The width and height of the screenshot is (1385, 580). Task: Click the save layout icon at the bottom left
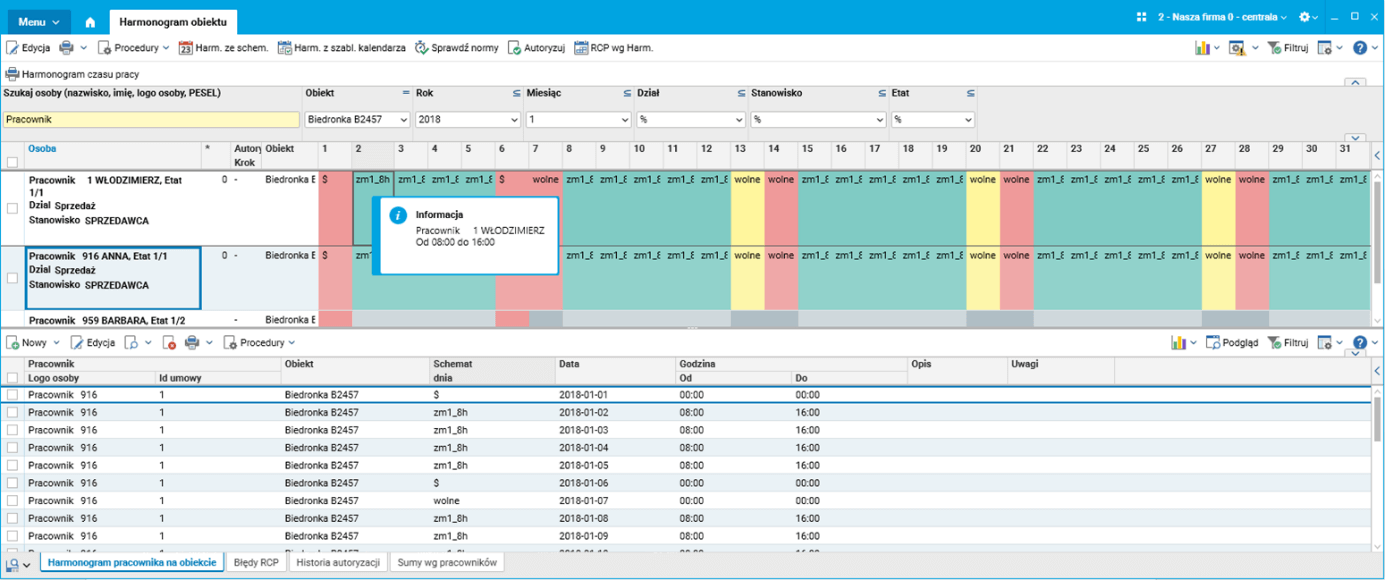[12, 564]
